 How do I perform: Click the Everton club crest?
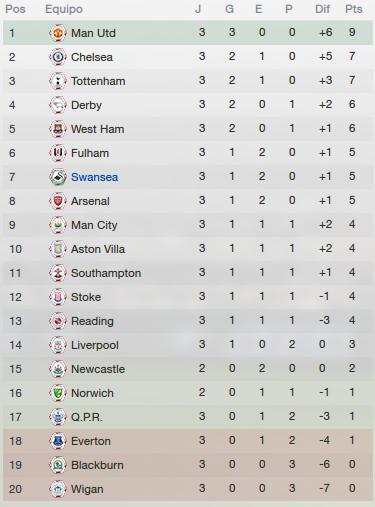[x=58, y=441]
